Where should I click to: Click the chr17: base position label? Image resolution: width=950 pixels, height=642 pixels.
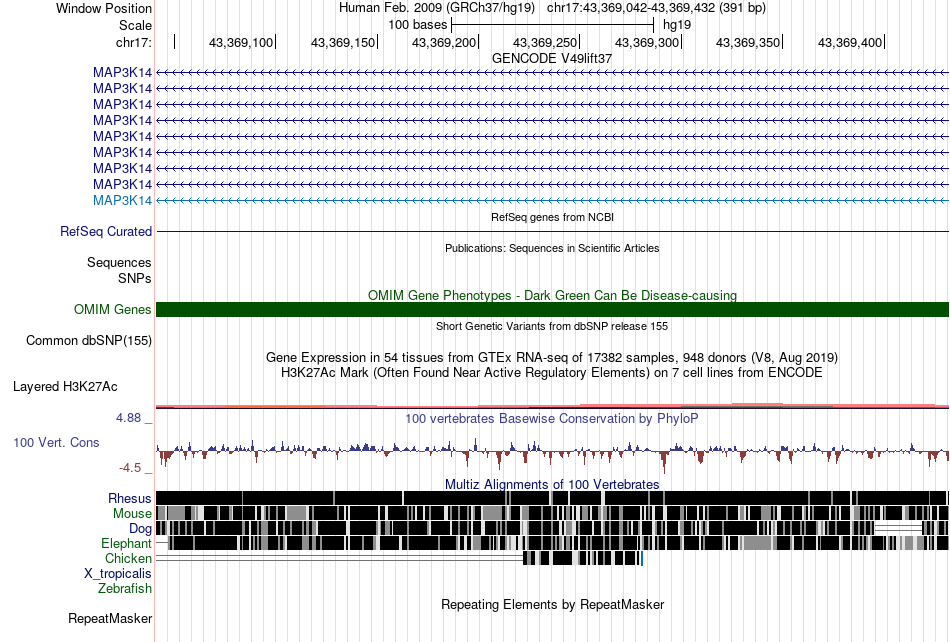click(133, 42)
